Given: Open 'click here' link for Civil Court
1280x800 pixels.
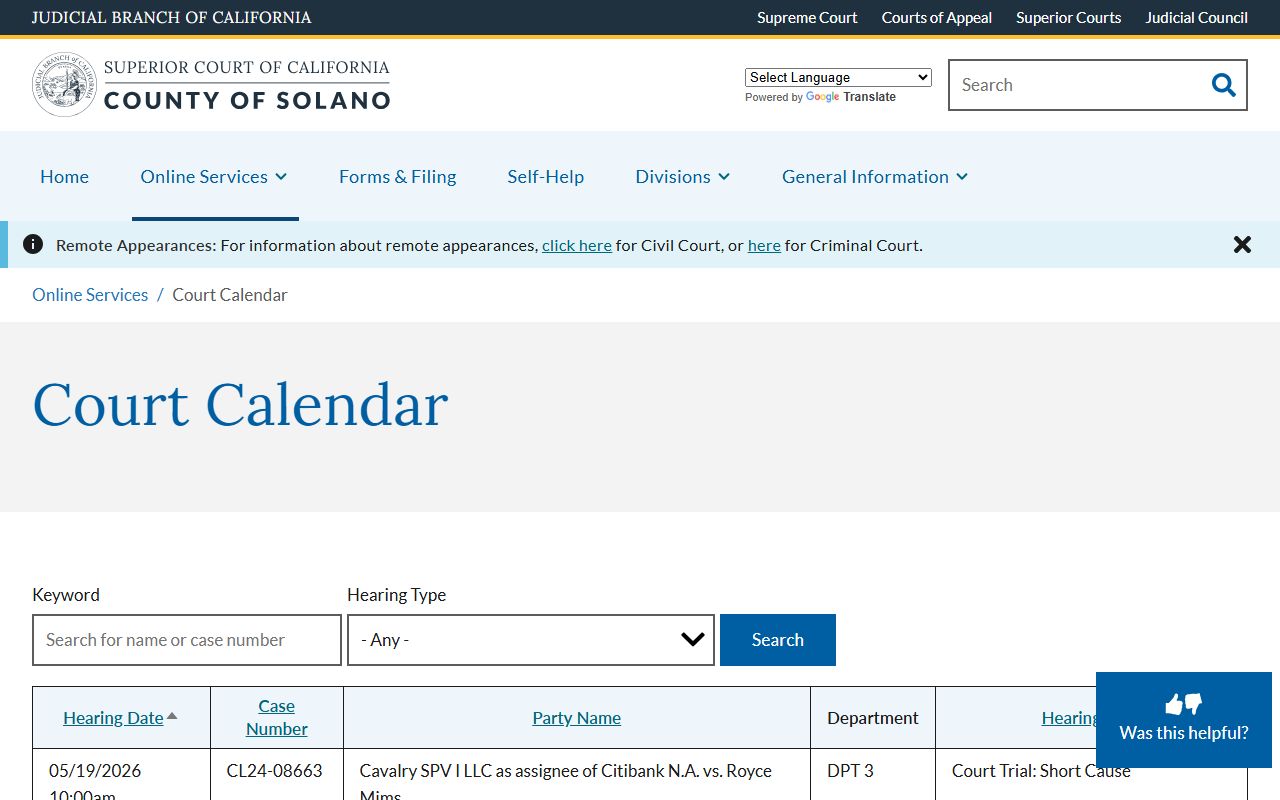Looking at the screenshot, I should pyautogui.click(x=577, y=245).
